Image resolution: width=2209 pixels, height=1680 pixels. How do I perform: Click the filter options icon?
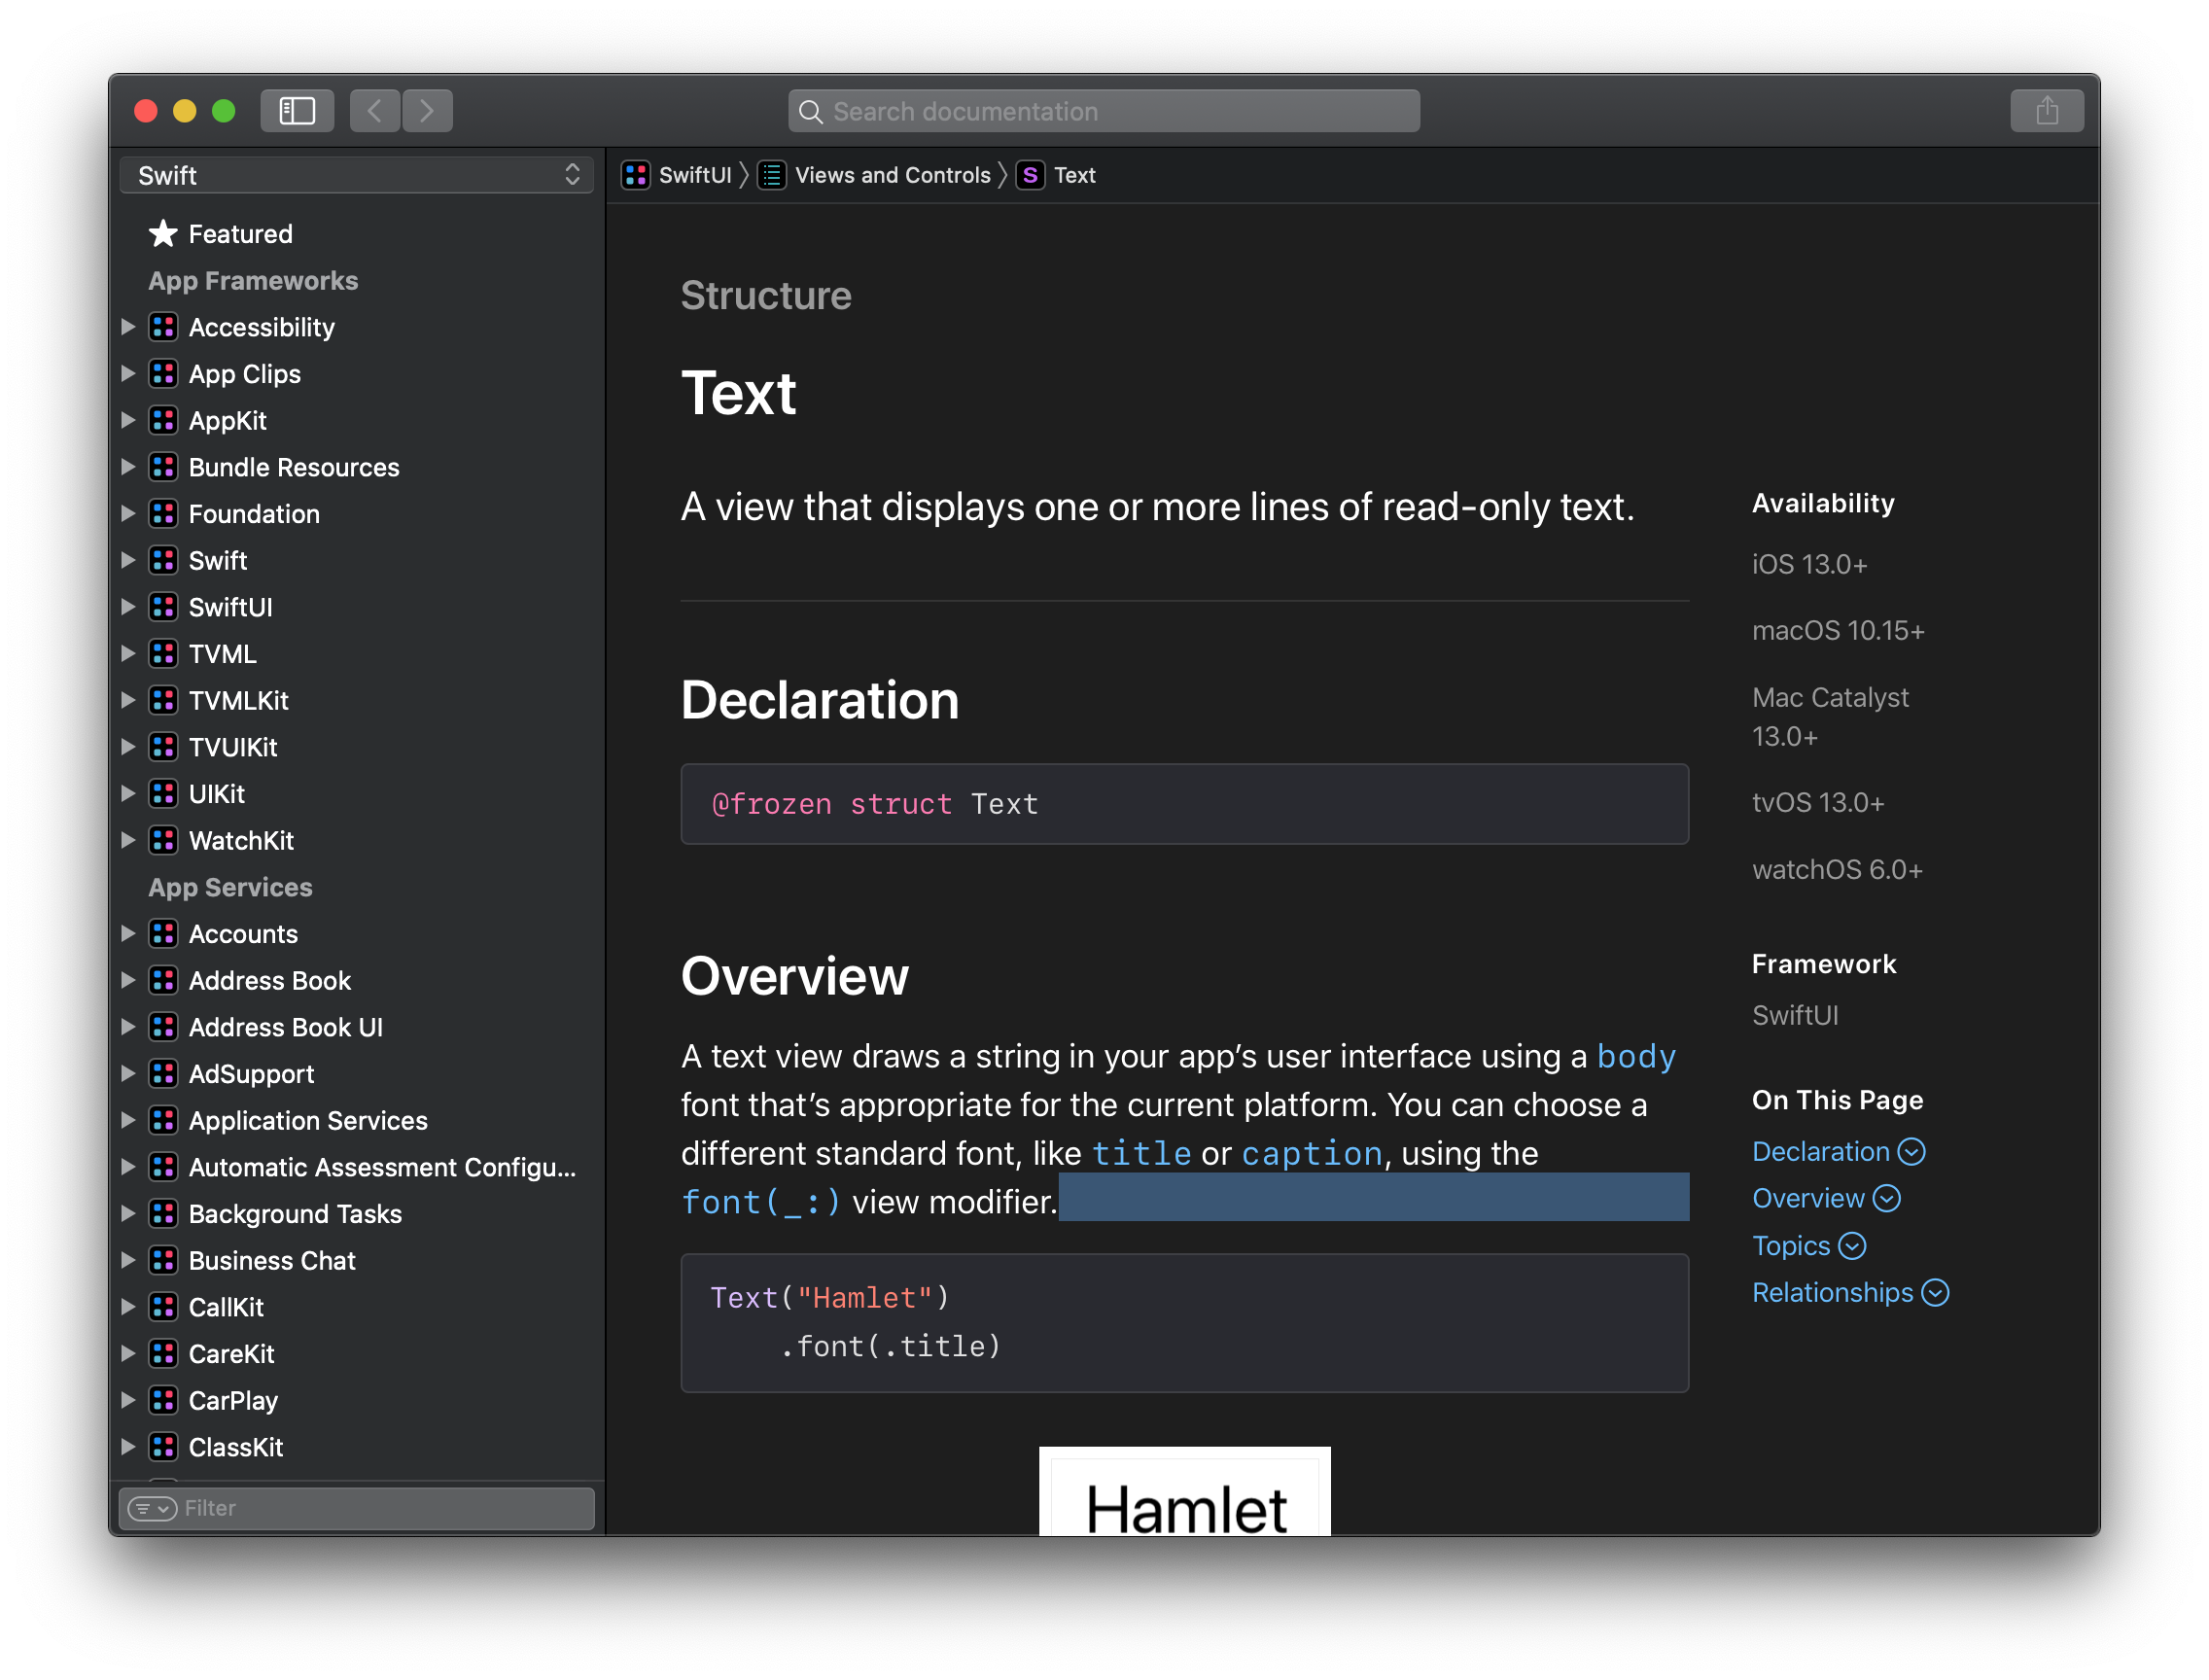pos(152,1508)
